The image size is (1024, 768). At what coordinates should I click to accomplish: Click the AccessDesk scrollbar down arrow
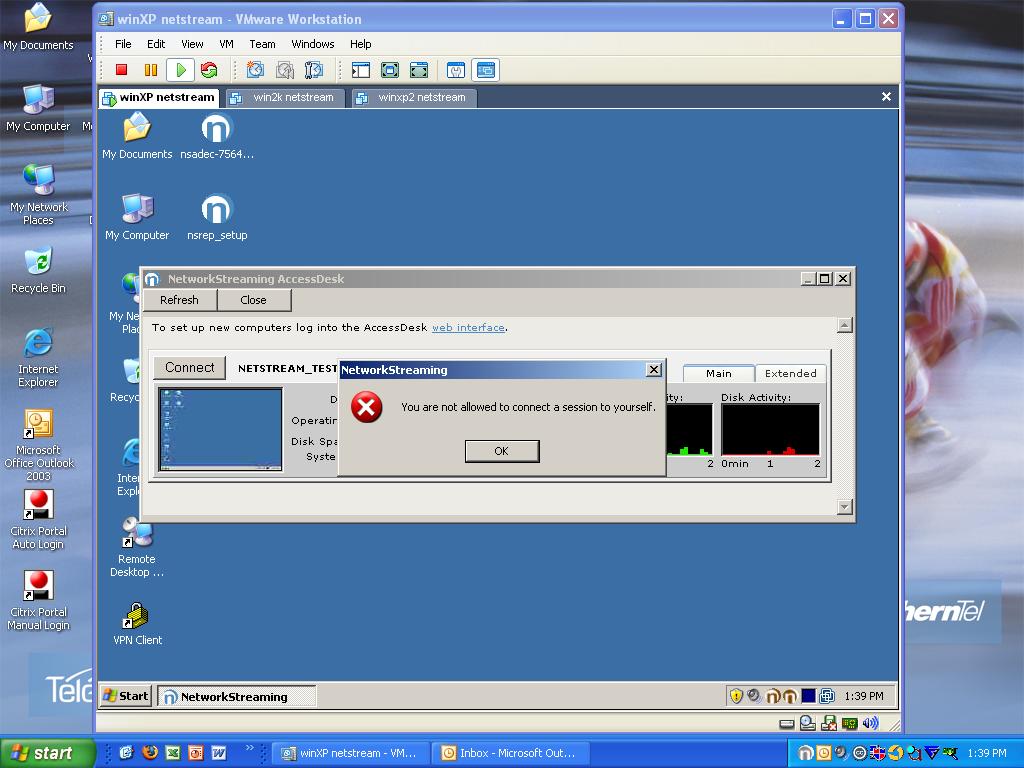[844, 507]
